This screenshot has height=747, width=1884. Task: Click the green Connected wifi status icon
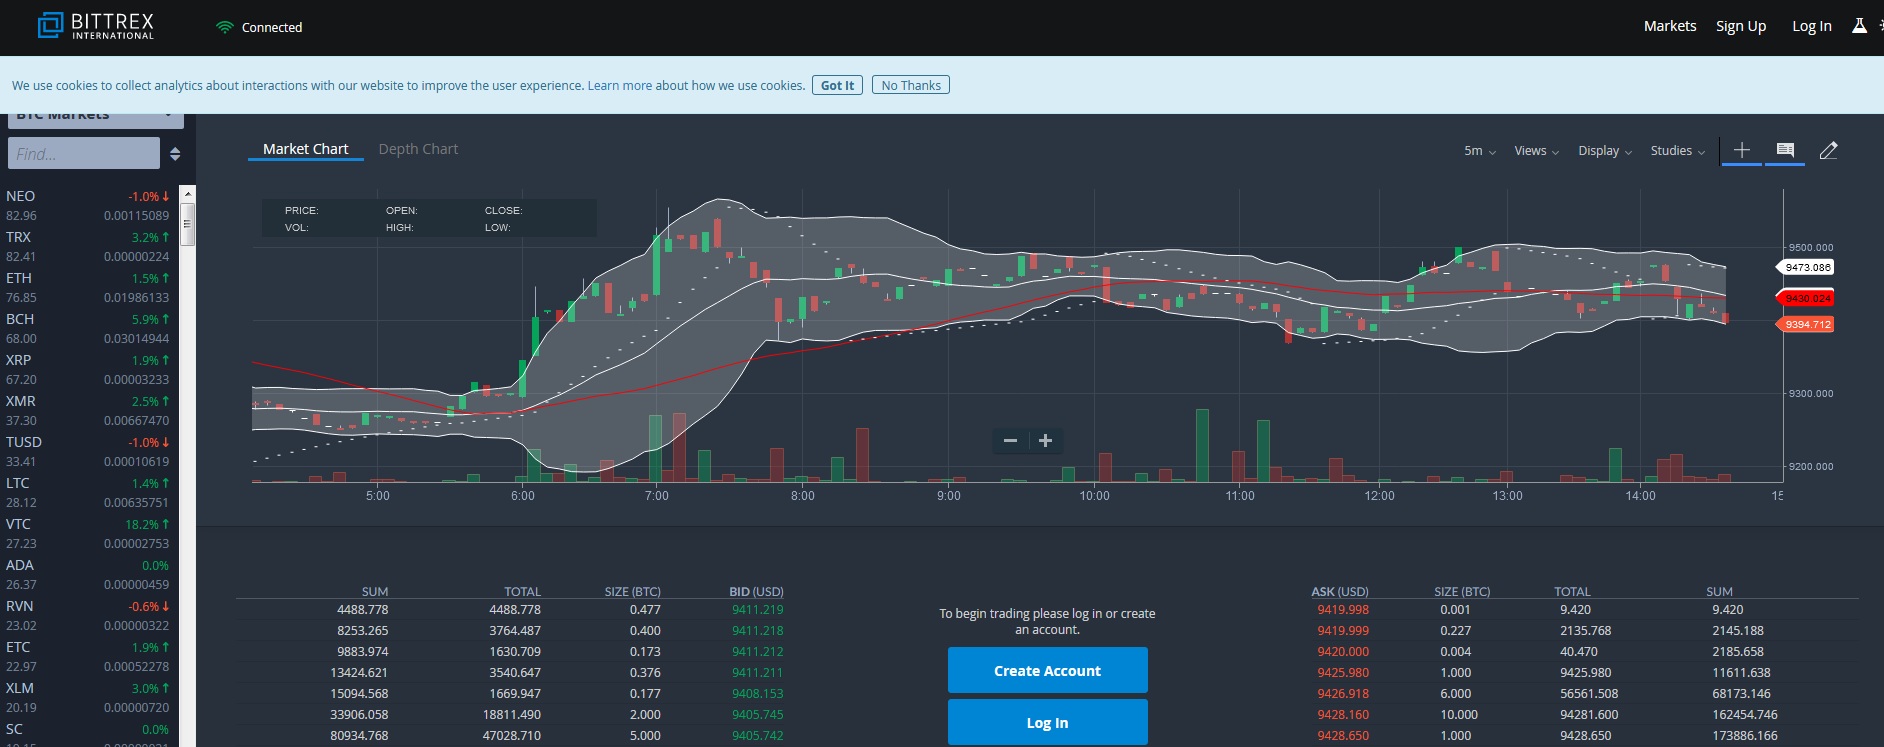coord(225,27)
